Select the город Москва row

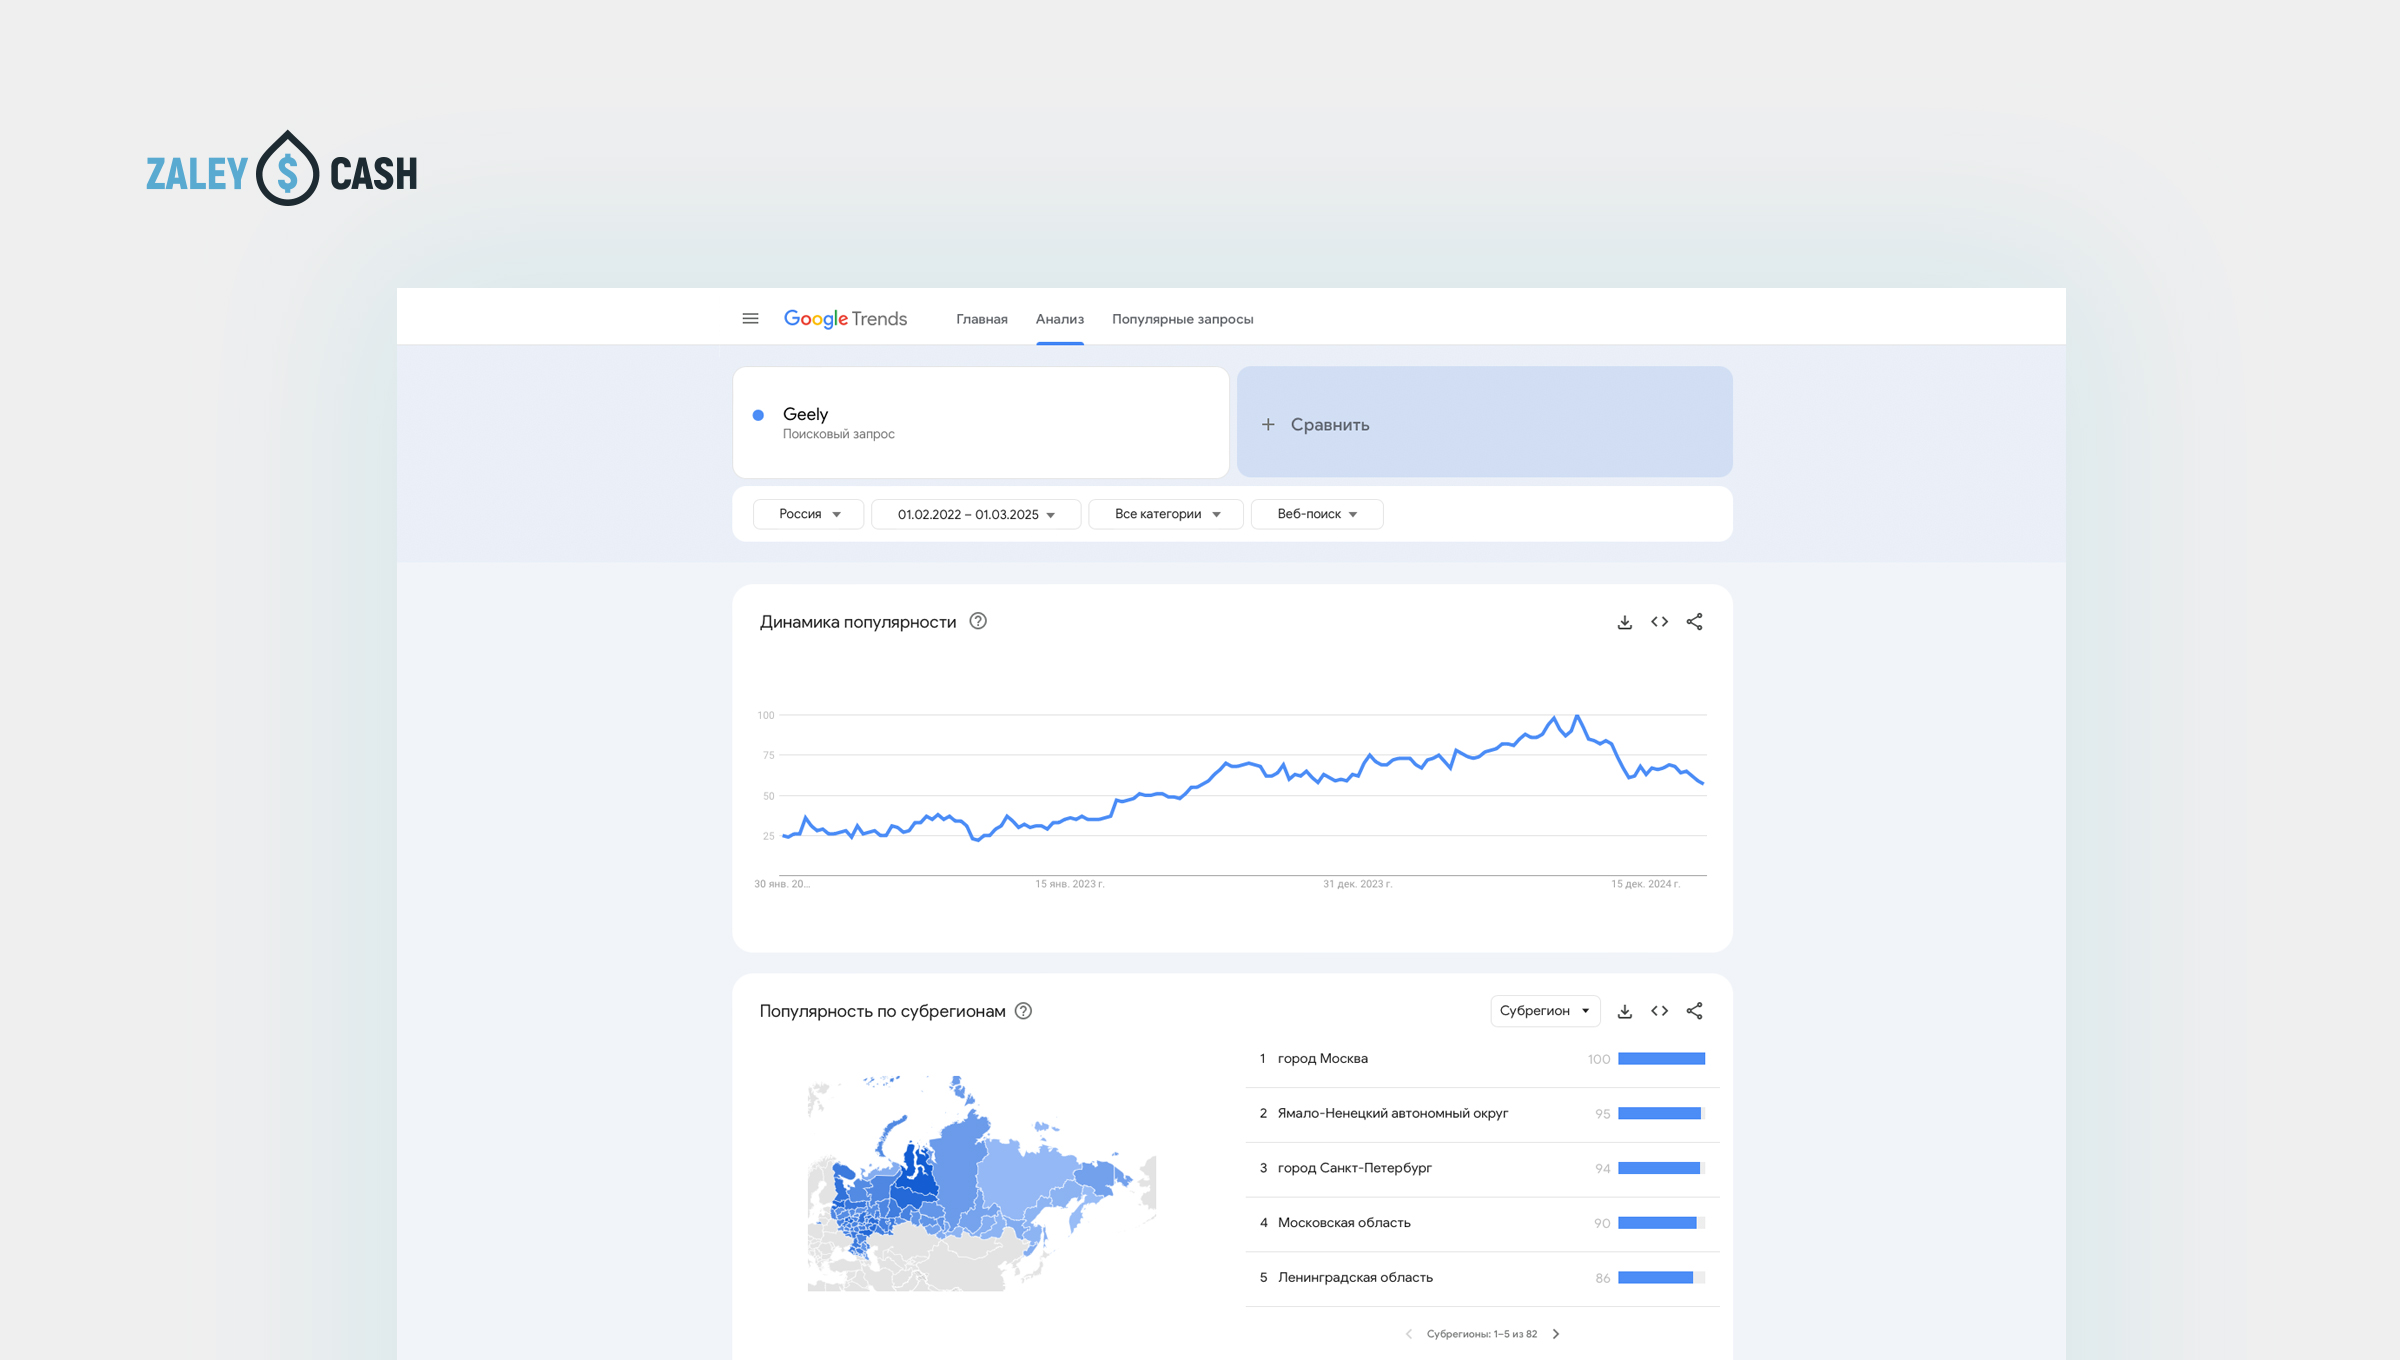pyautogui.click(x=1482, y=1059)
